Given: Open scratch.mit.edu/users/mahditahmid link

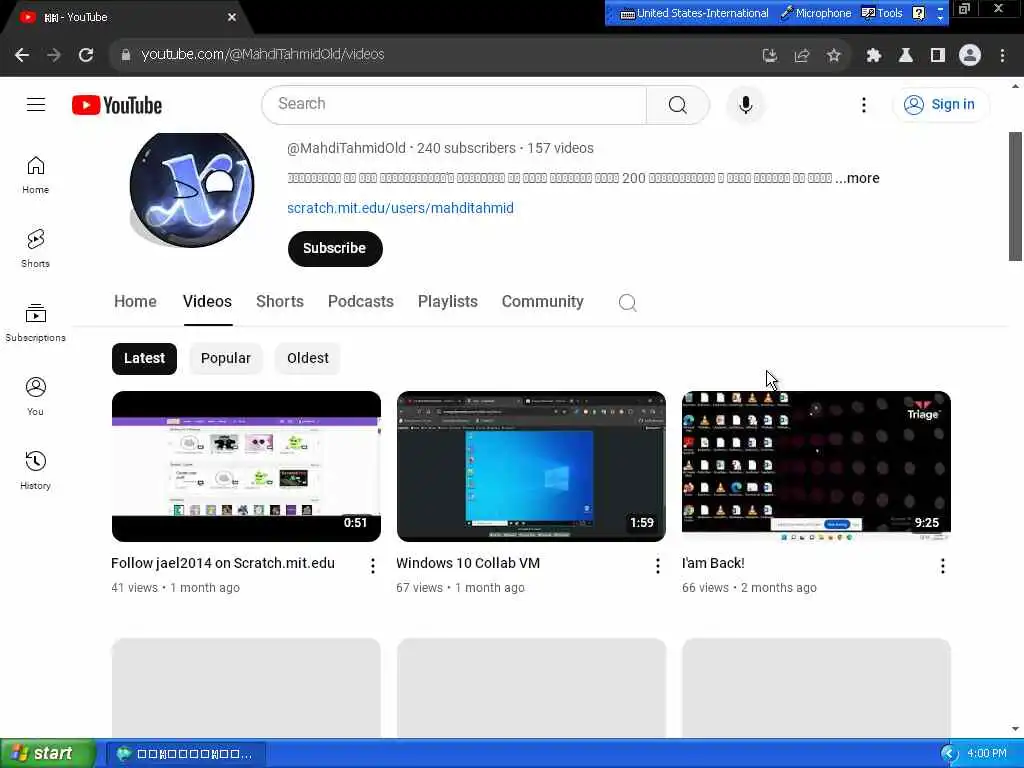Looking at the screenshot, I should click(400, 208).
